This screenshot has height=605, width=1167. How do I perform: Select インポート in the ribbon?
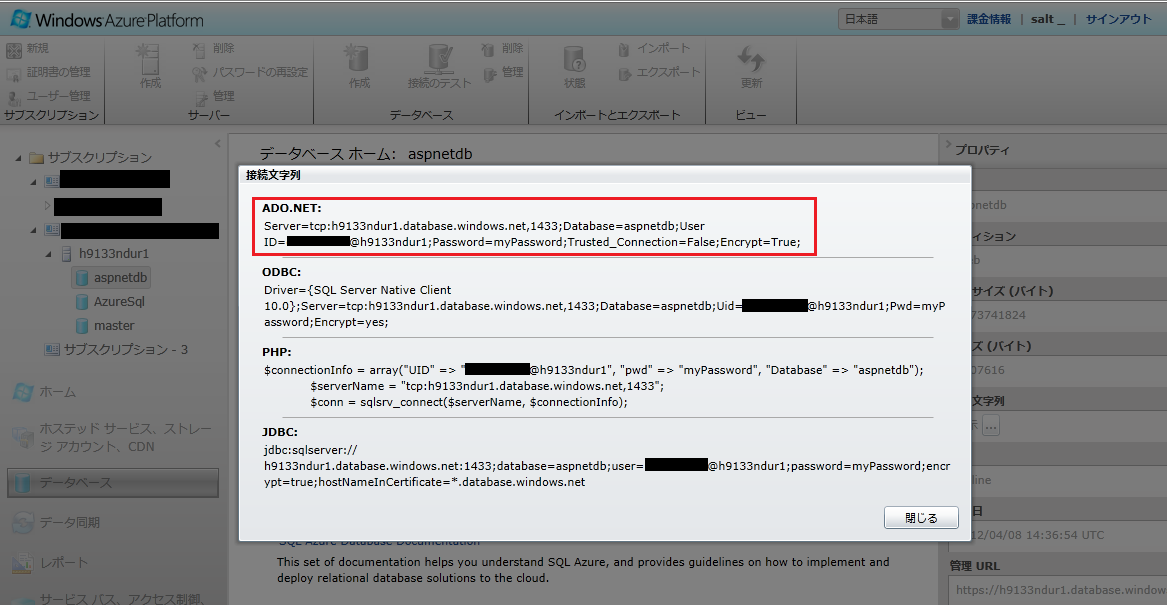coord(653,49)
